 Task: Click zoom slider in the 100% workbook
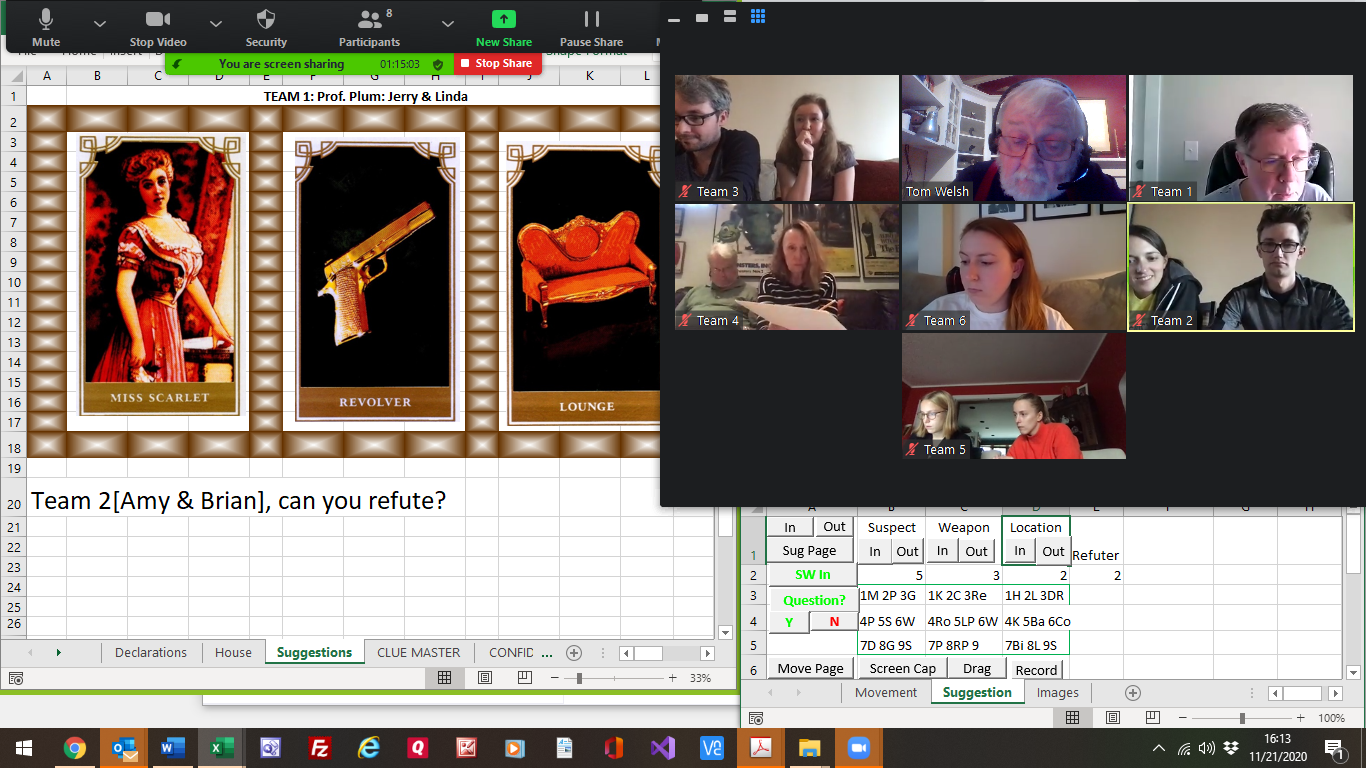(1242, 718)
